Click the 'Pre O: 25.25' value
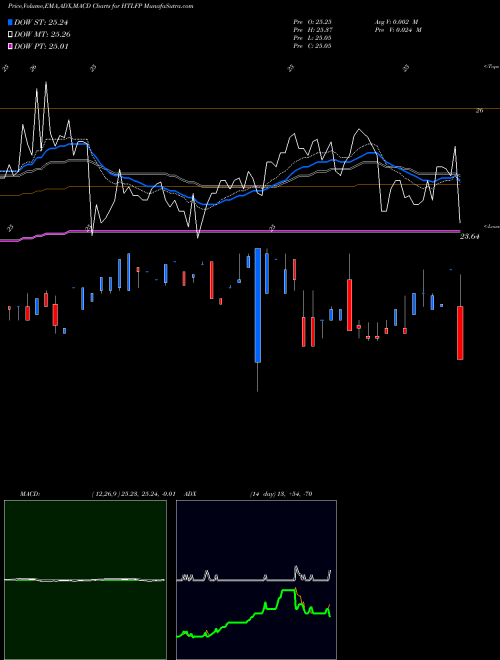The image size is (500, 660). pyautogui.click(x=312, y=22)
